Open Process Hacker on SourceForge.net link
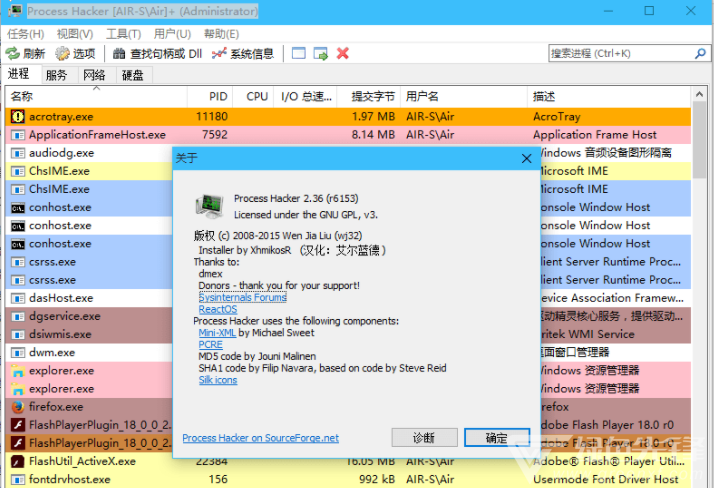 (260, 438)
